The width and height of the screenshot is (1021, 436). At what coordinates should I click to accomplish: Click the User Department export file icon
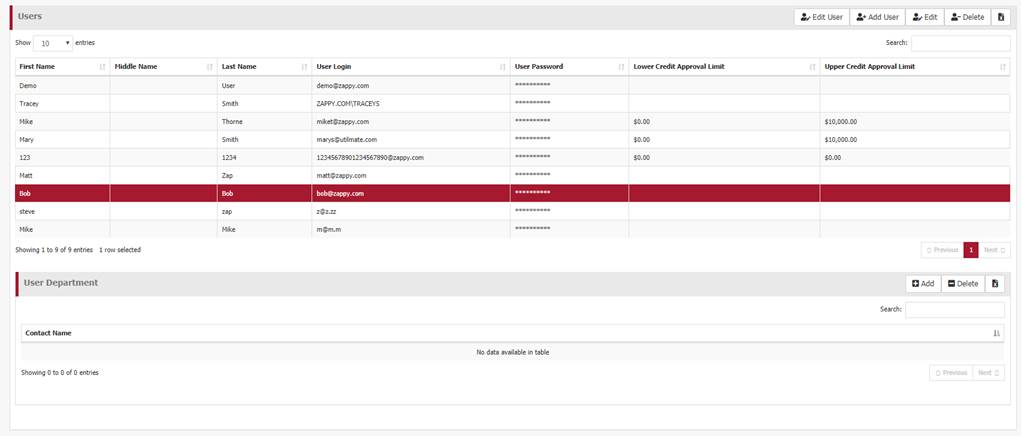point(995,284)
